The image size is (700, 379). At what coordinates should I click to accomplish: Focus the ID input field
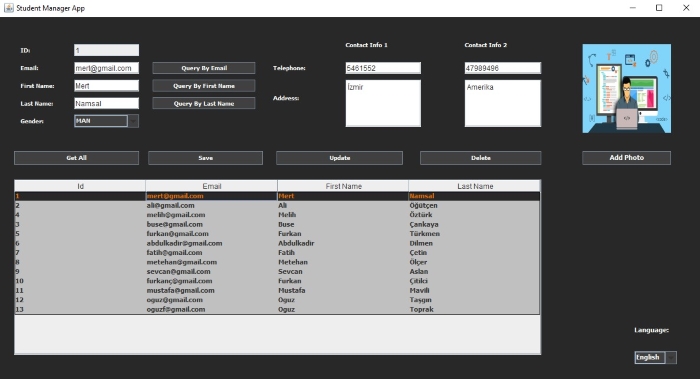click(106, 50)
